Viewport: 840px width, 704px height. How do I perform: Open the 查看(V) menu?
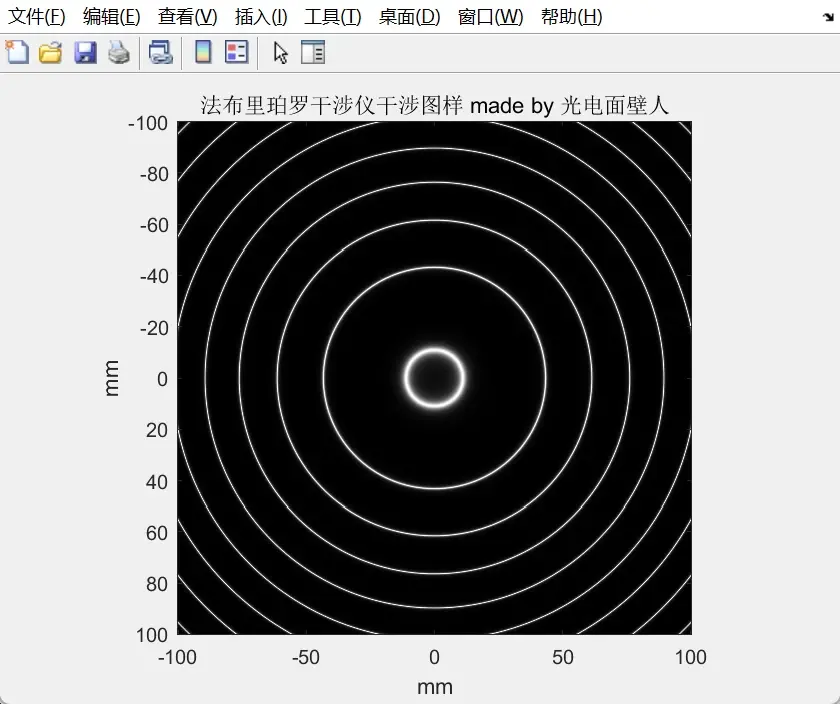pos(188,17)
